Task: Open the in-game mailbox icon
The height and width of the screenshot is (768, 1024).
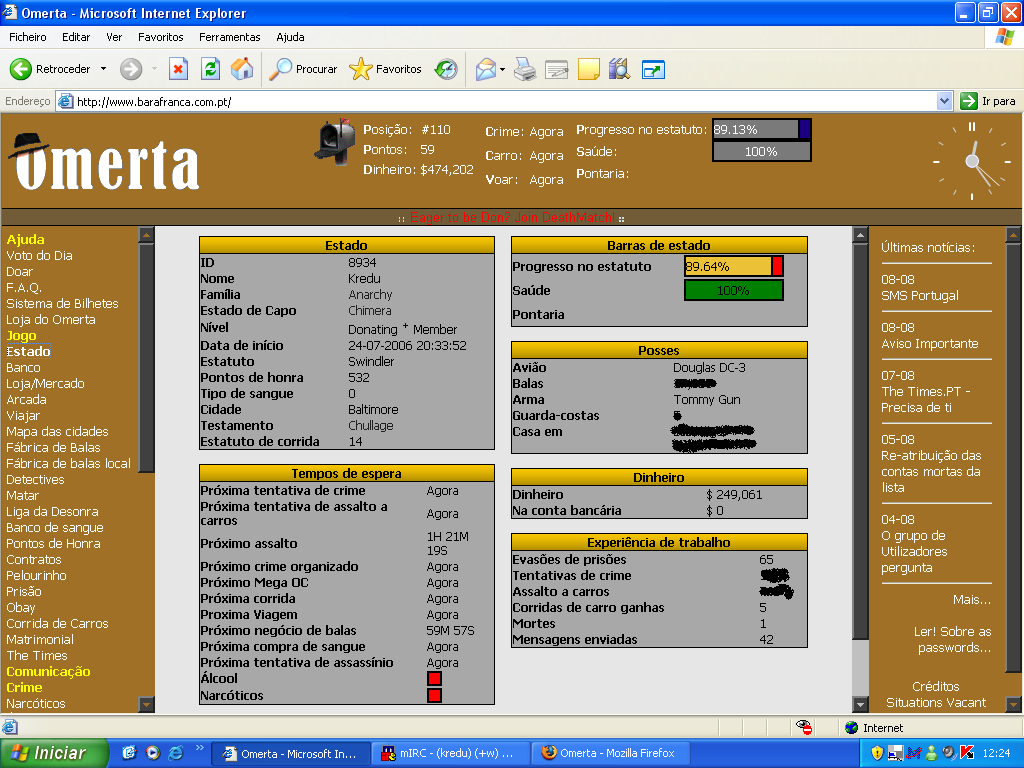Action: pyautogui.click(x=335, y=141)
